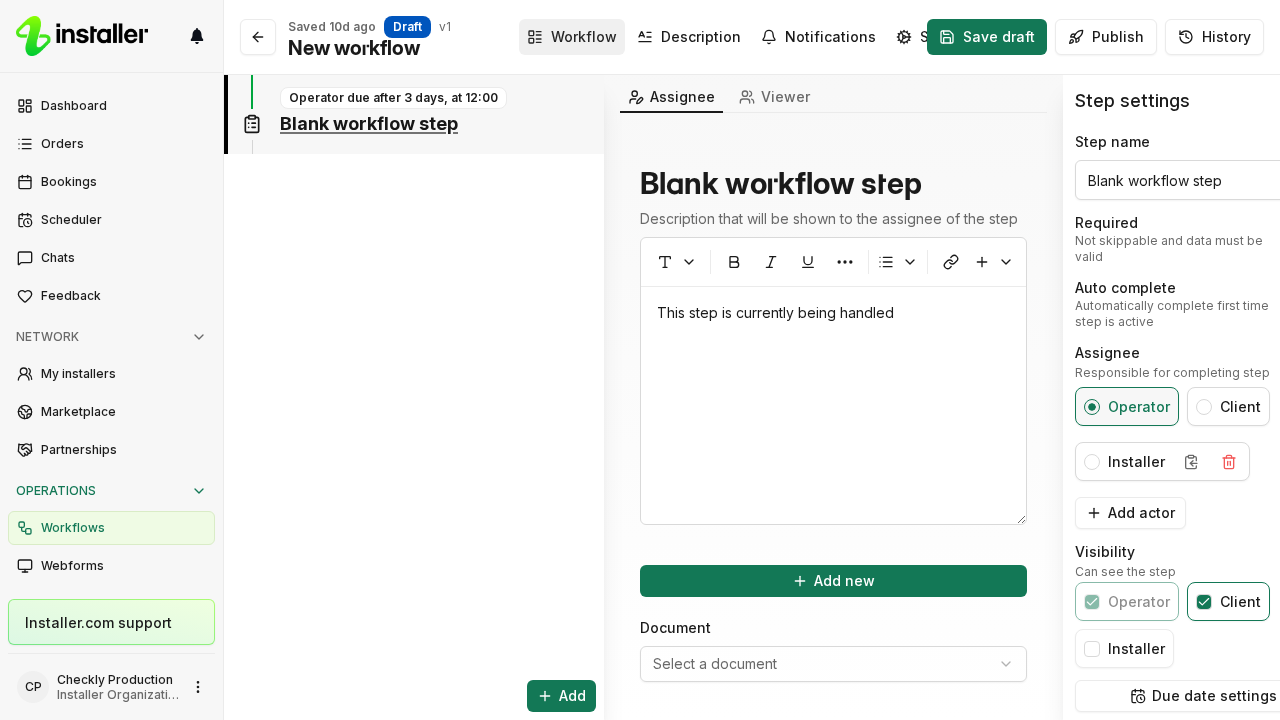Insert a link using the link icon
This screenshot has height=720, width=1280.
[x=951, y=262]
